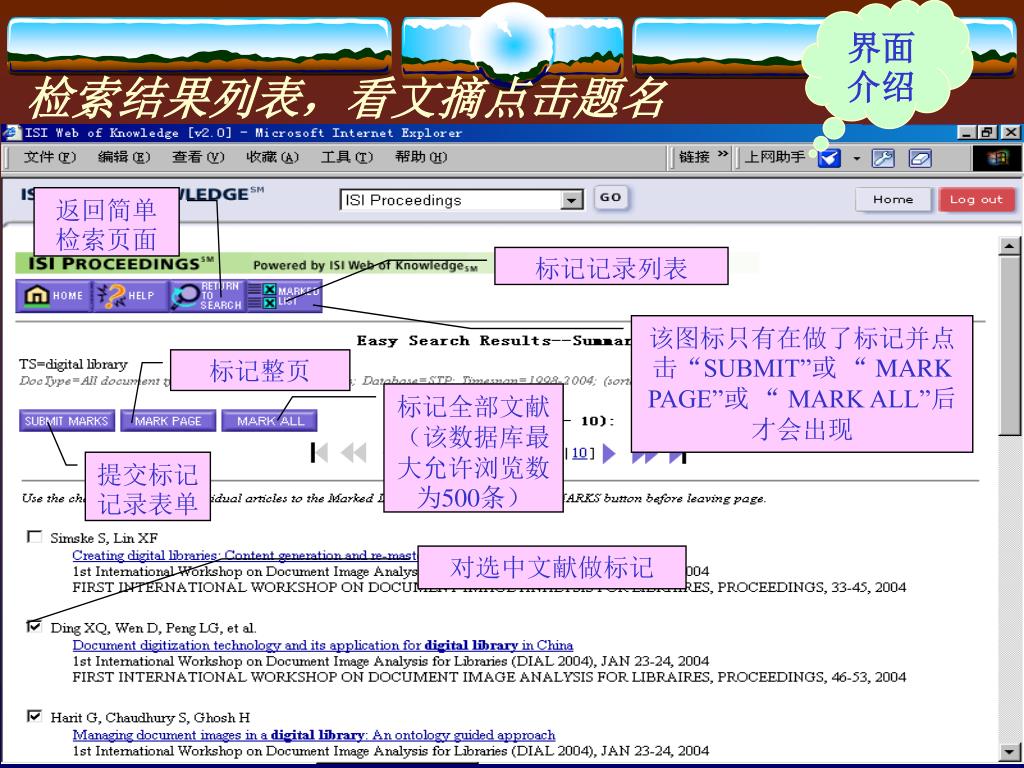Uncheck the Harit G, Chaudhury S record
Image resolution: width=1024 pixels, height=768 pixels.
[34, 716]
